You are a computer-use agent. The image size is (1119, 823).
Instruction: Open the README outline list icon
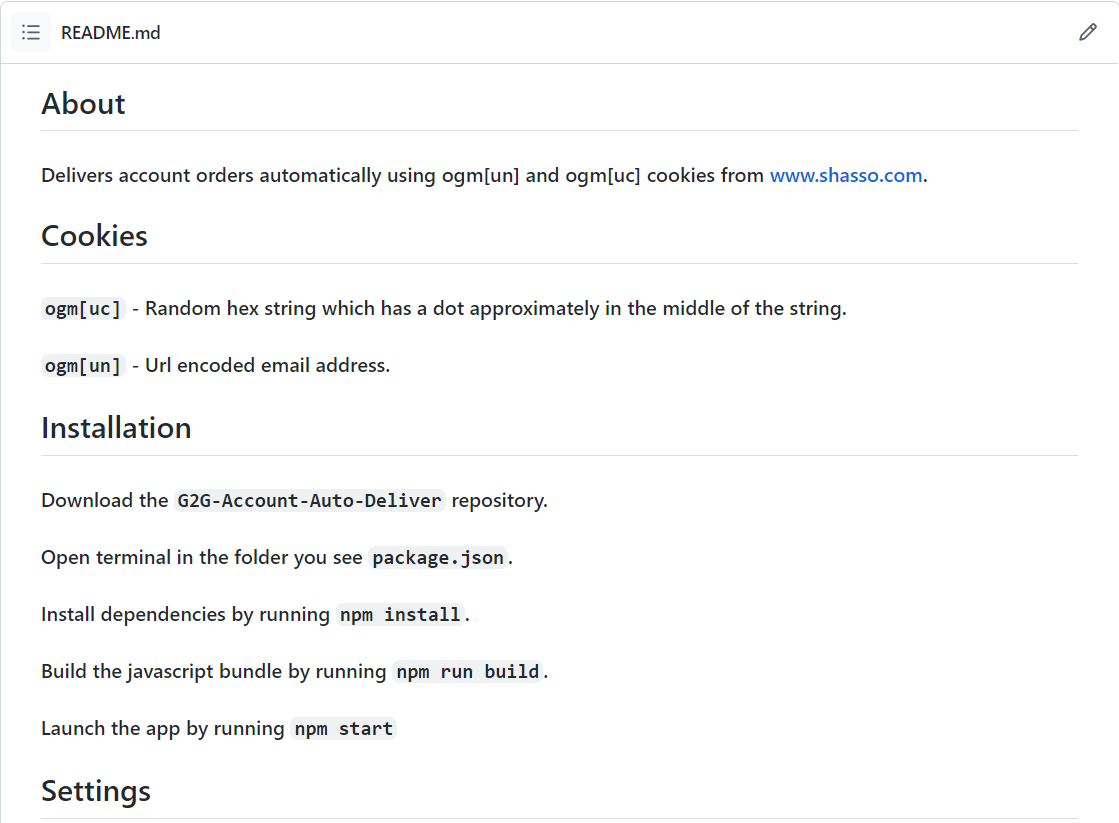(31, 33)
